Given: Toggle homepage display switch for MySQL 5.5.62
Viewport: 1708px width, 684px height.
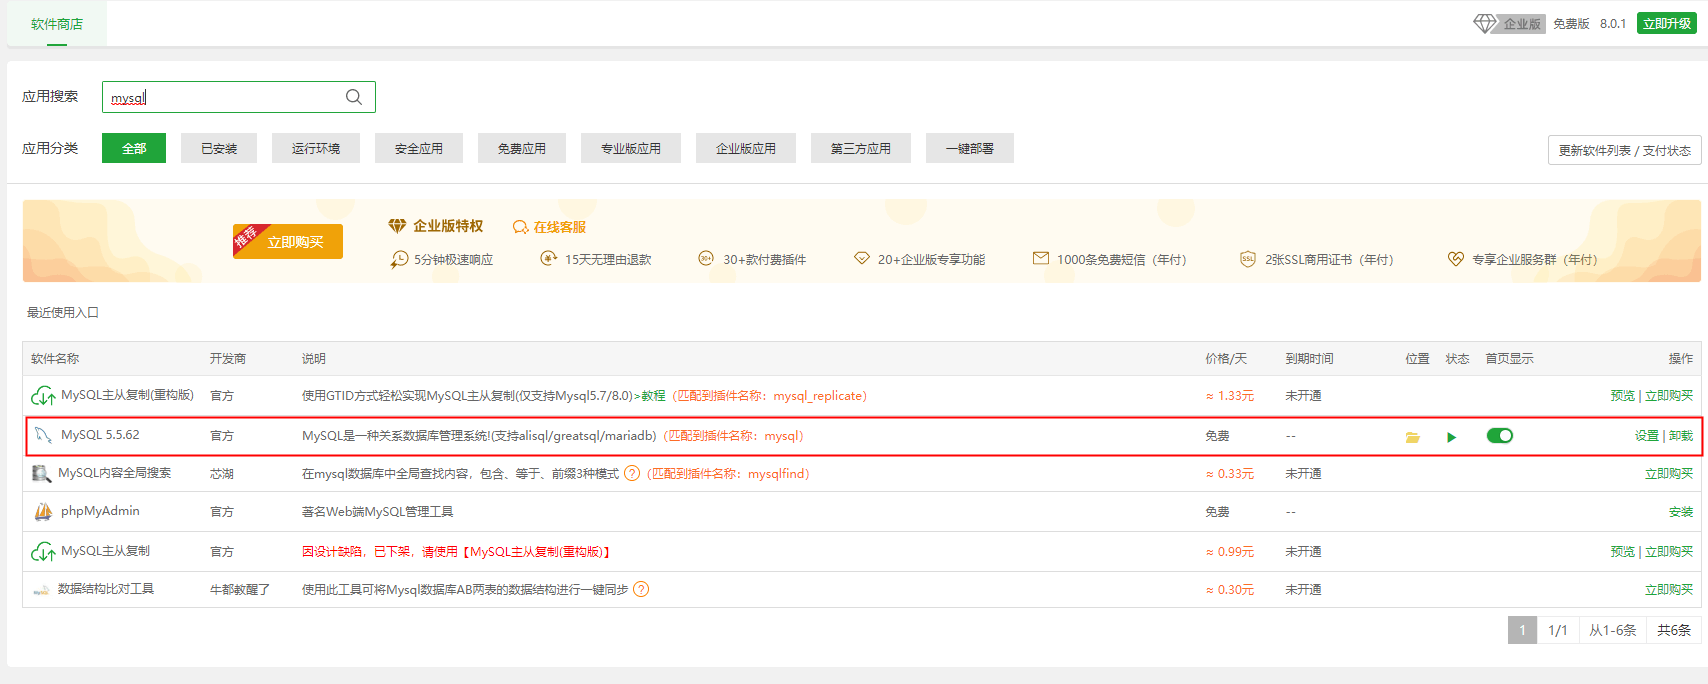Looking at the screenshot, I should pyautogui.click(x=1499, y=435).
